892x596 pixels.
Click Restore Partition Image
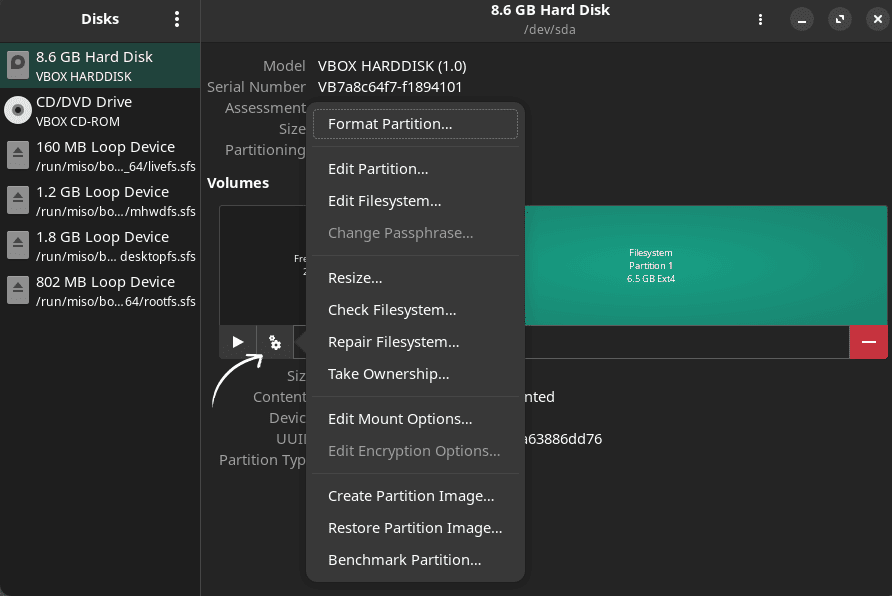pyautogui.click(x=414, y=527)
